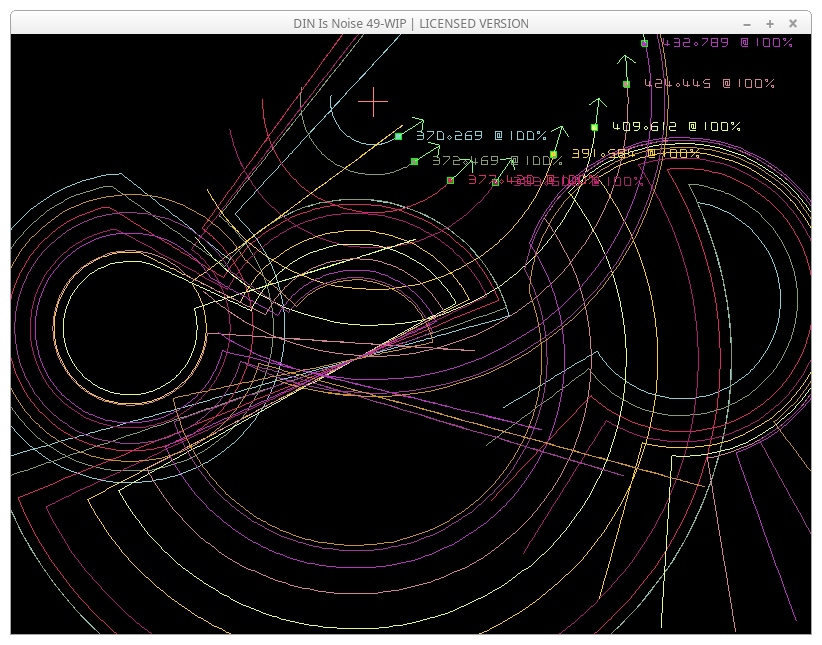Click the DIN Is Noise 49-WIP title bar
822x645 pixels.
[410, 24]
